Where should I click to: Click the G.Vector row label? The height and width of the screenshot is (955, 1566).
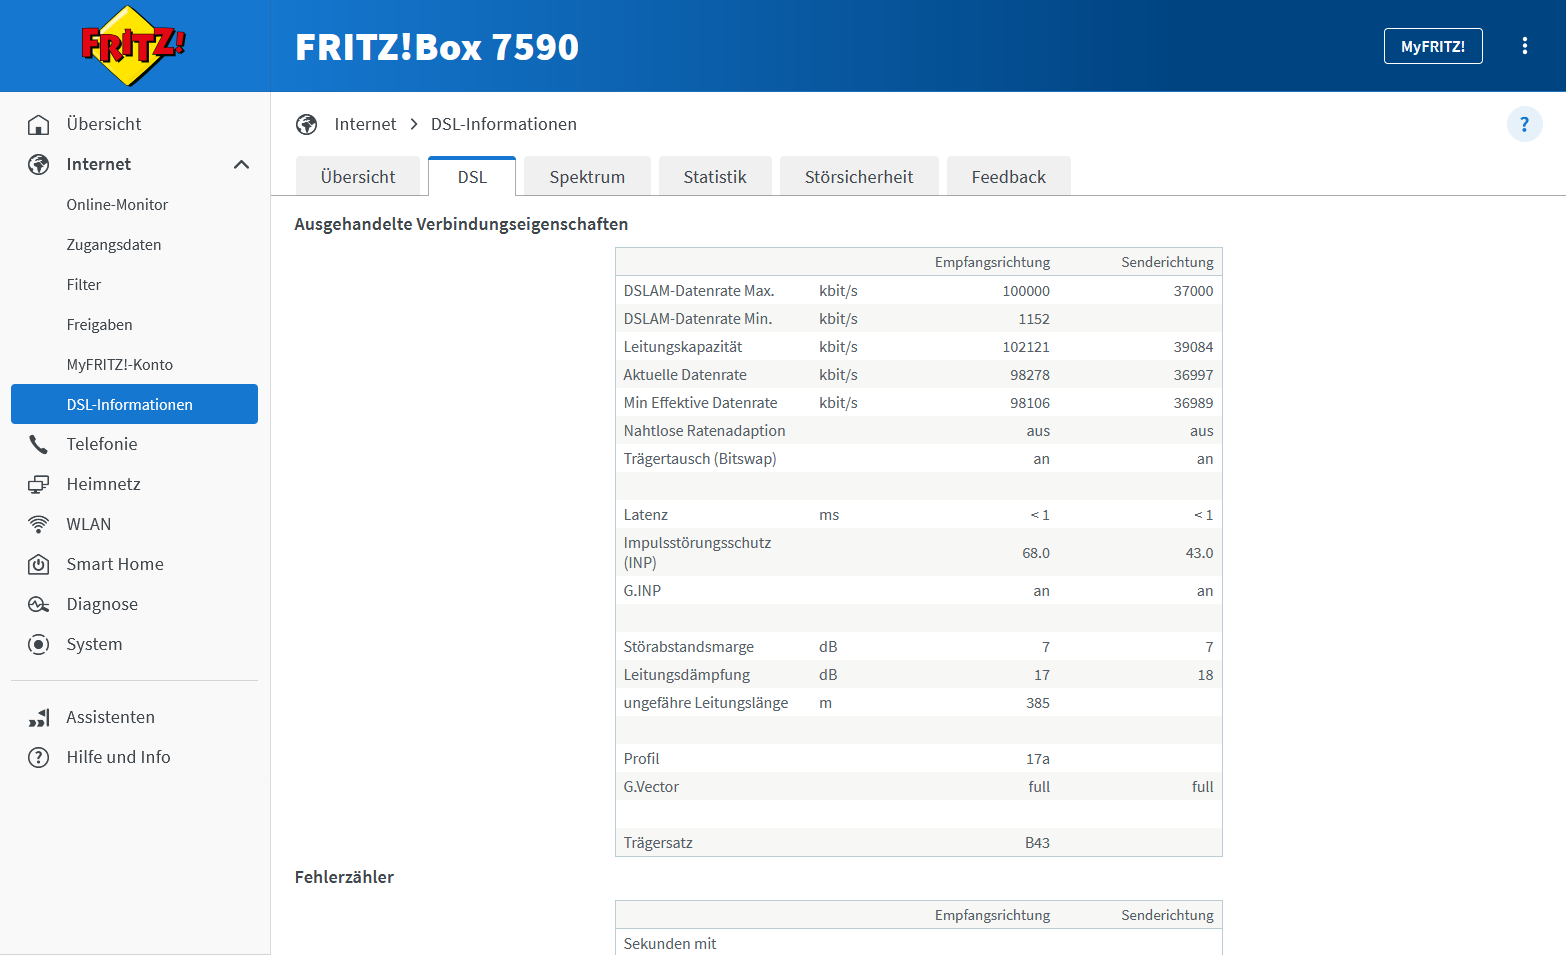[x=651, y=787]
